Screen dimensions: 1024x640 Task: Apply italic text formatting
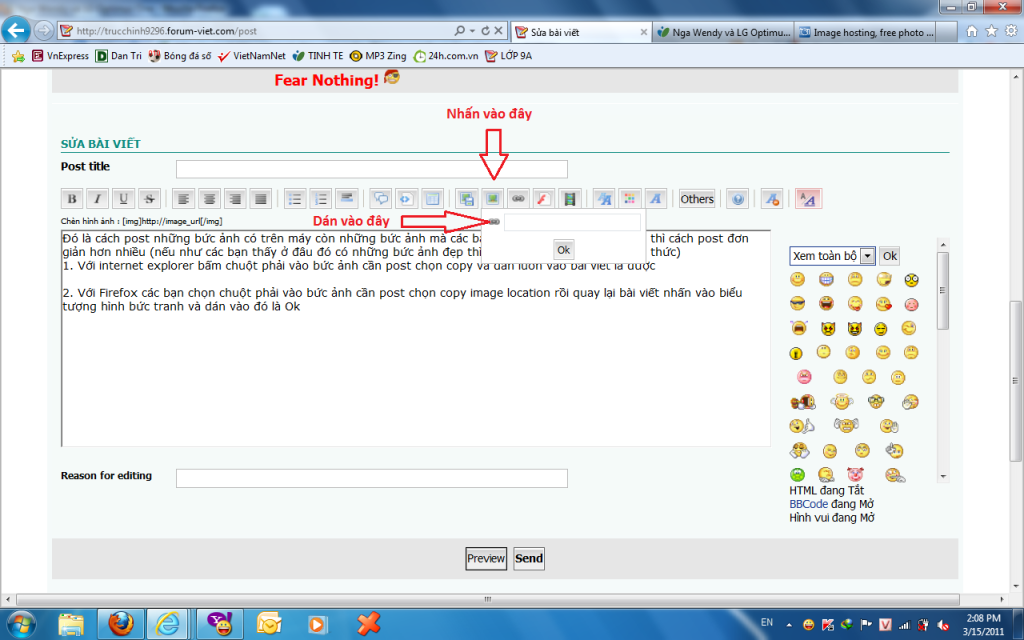[97, 199]
